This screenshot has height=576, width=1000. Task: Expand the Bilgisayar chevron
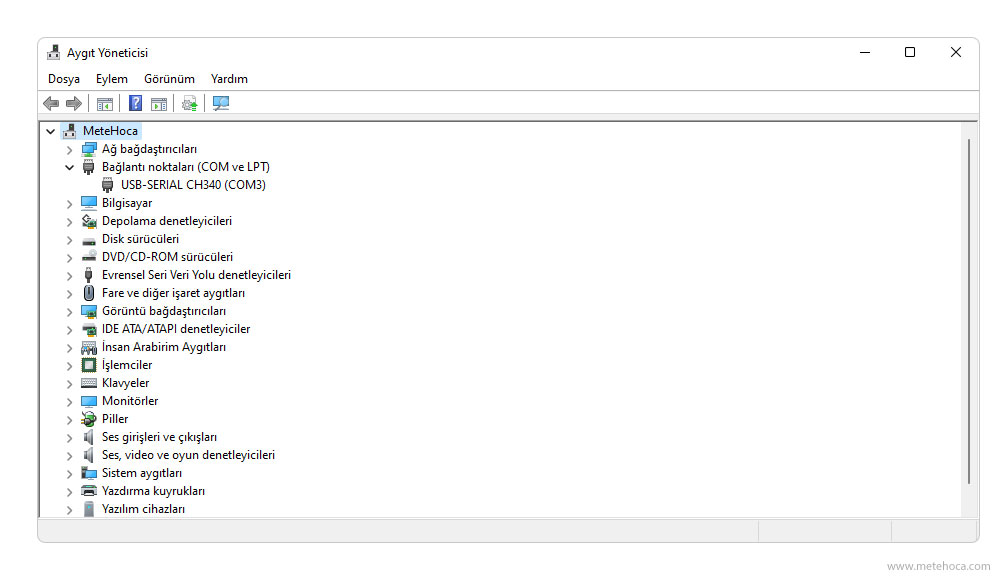point(70,204)
